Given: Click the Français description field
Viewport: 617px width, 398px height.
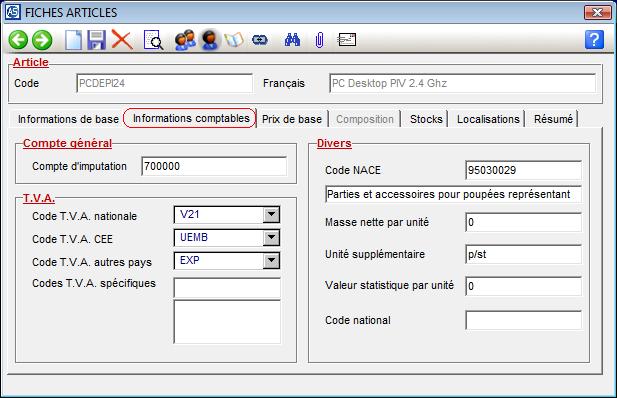Looking at the screenshot, I should click(x=462, y=83).
